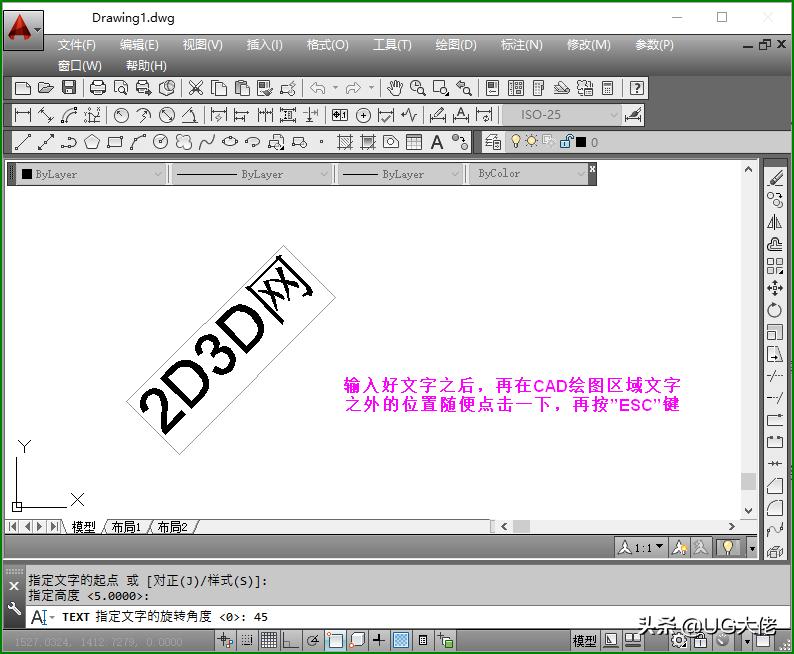Open the ISO-25 dimension style dropdown
Image resolution: width=794 pixels, height=654 pixels.
(614, 115)
